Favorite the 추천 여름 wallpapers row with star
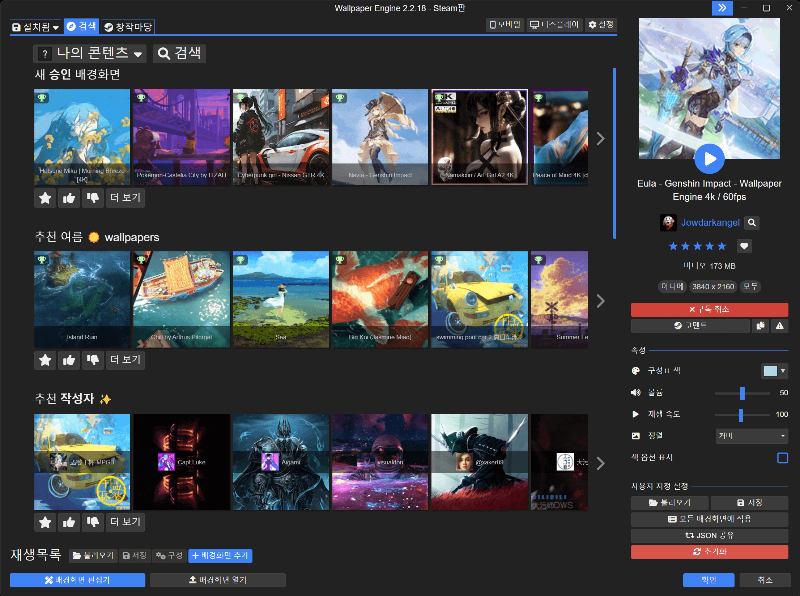This screenshot has width=800, height=596. [x=45, y=360]
